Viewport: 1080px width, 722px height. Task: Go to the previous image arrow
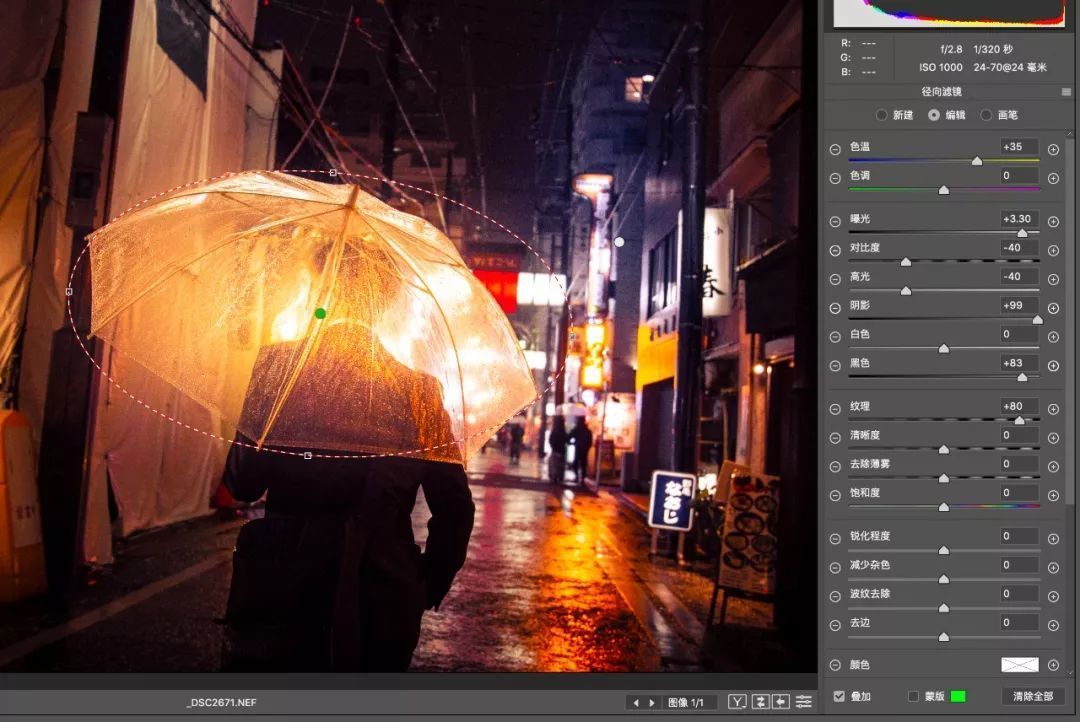pos(636,703)
